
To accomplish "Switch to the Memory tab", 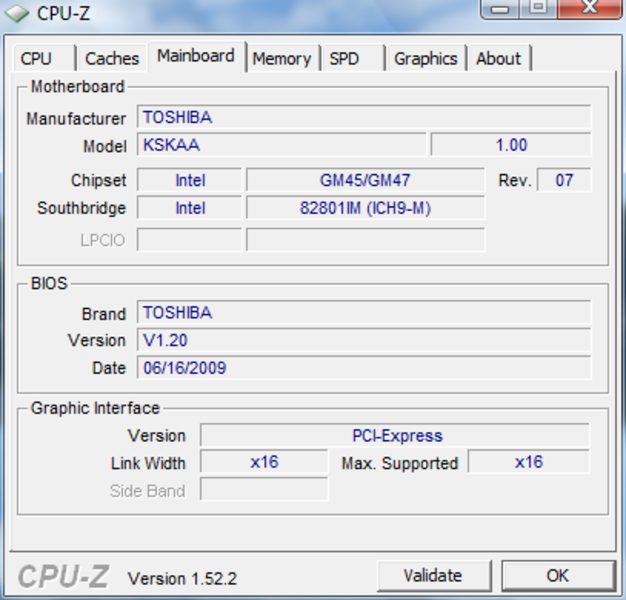I will click(x=282, y=58).
